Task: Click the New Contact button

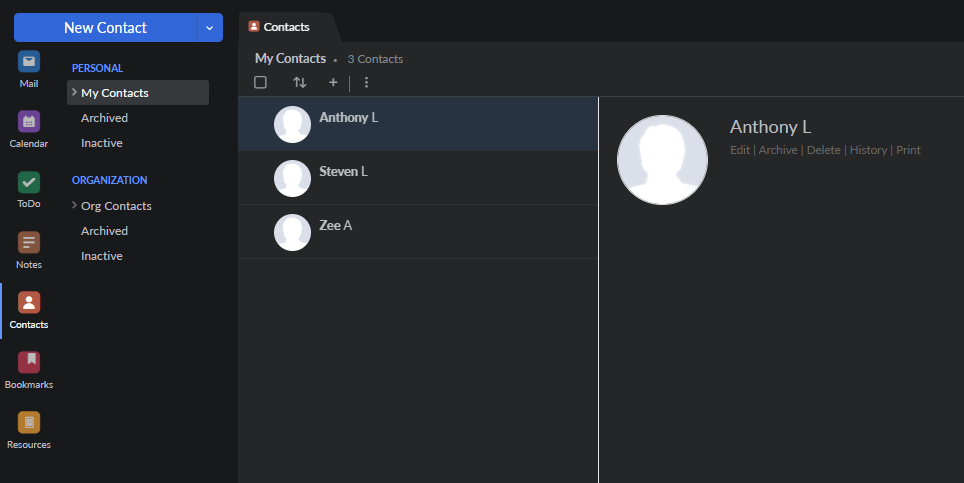Action: [105, 28]
